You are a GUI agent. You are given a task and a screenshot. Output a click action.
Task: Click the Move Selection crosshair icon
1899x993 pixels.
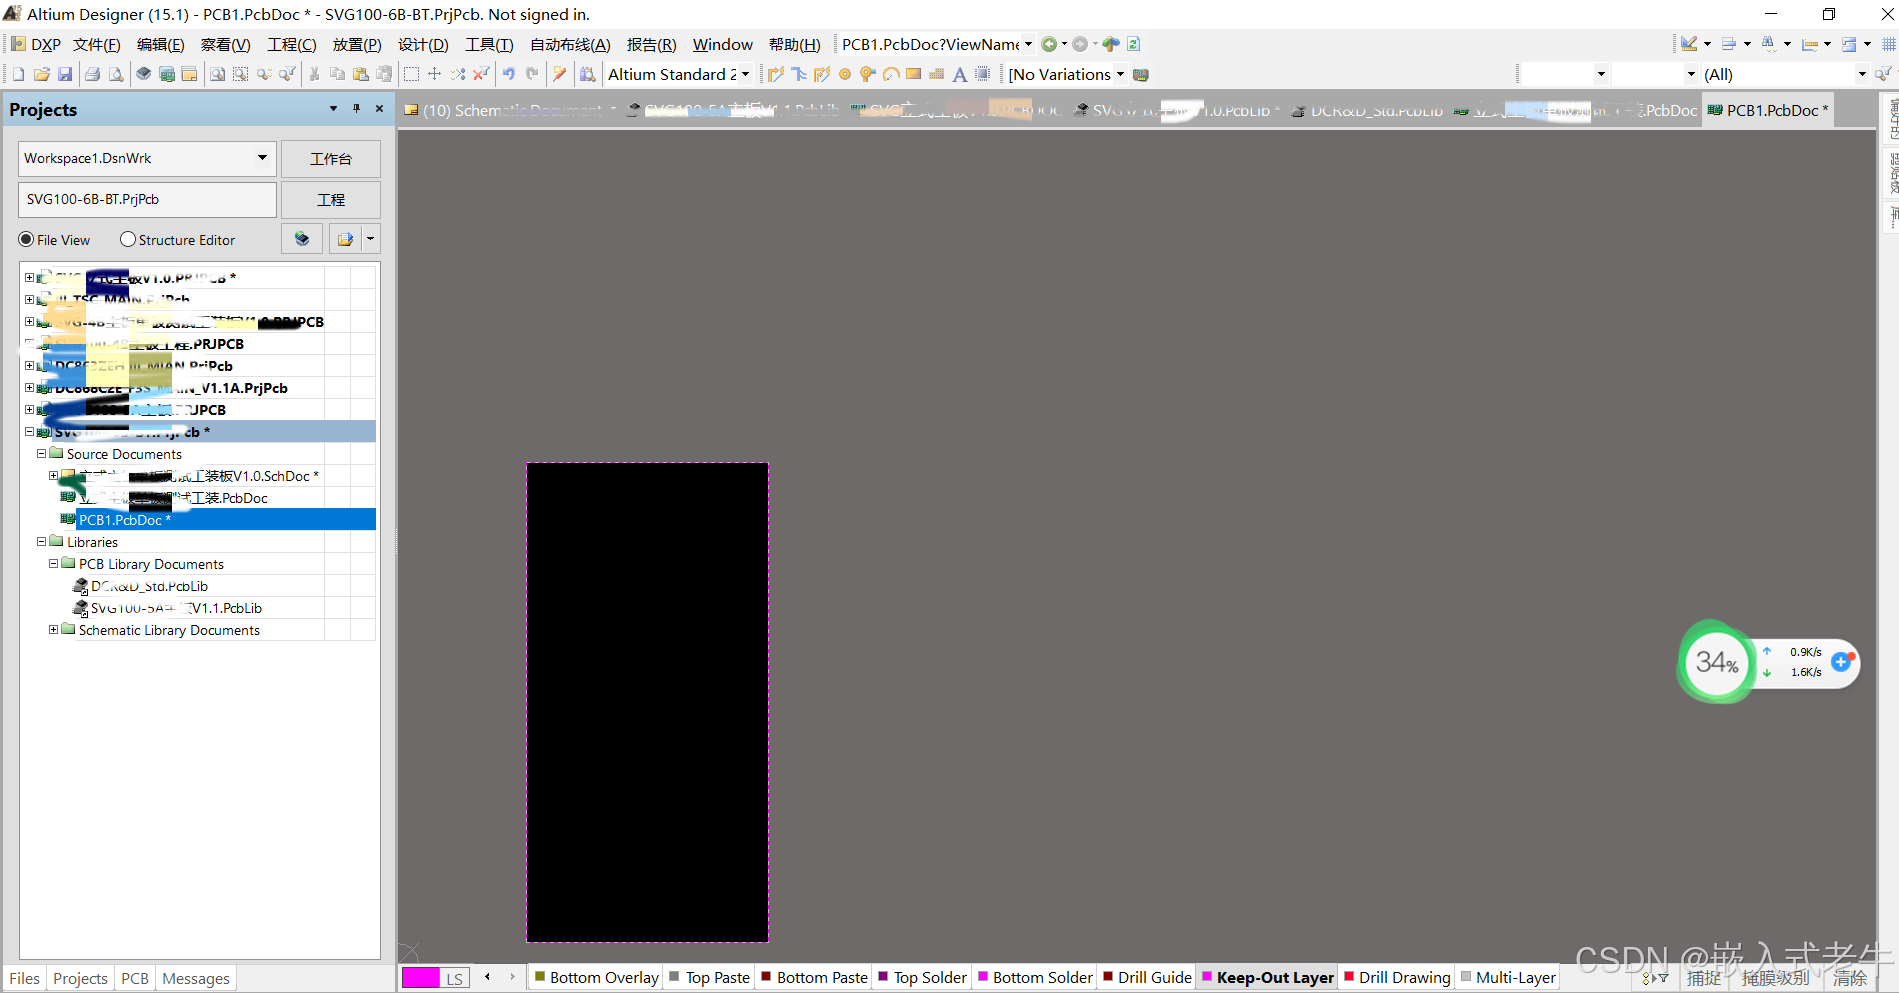click(x=434, y=74)
